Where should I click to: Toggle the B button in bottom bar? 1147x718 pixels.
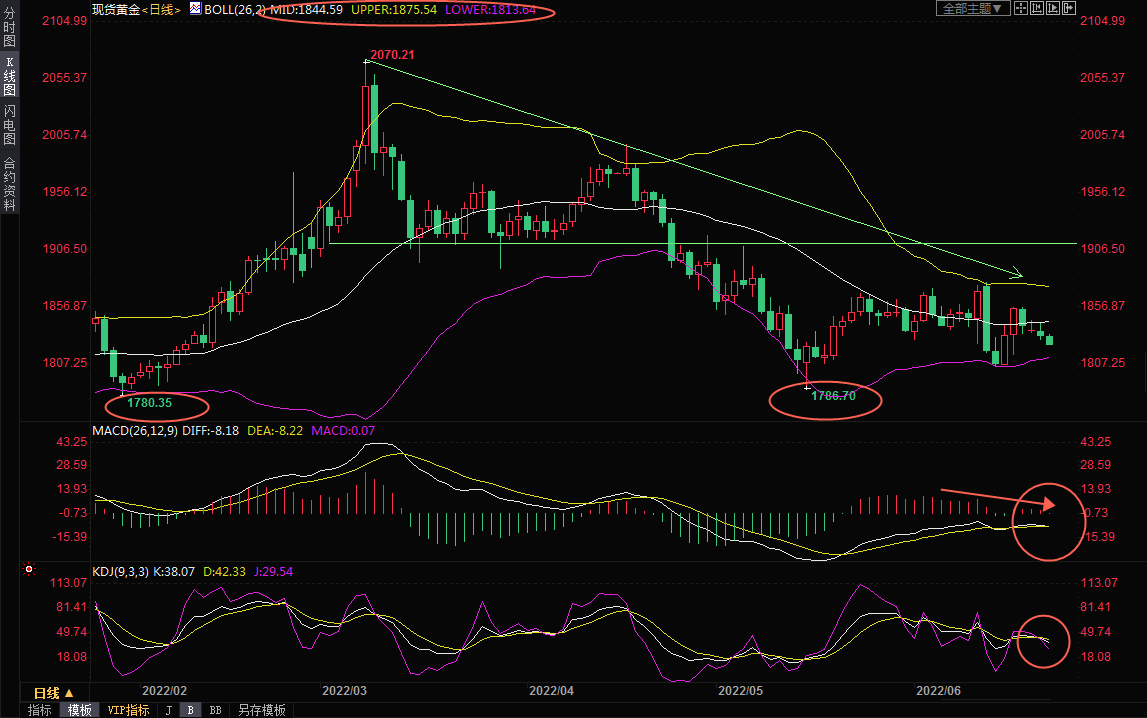(190, 710)
